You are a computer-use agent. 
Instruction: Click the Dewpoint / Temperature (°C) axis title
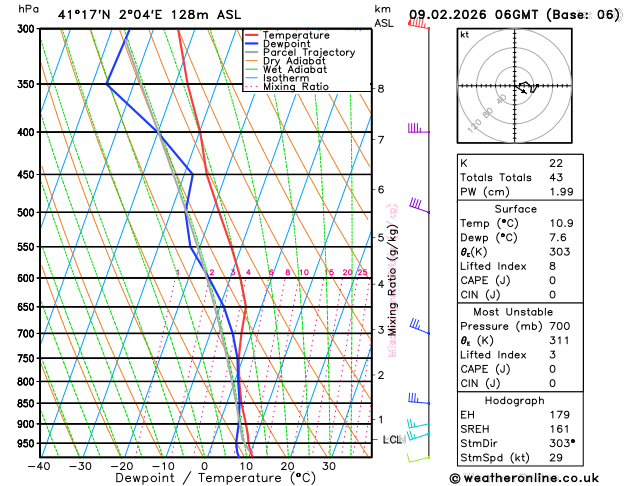[x=215, y=478]
